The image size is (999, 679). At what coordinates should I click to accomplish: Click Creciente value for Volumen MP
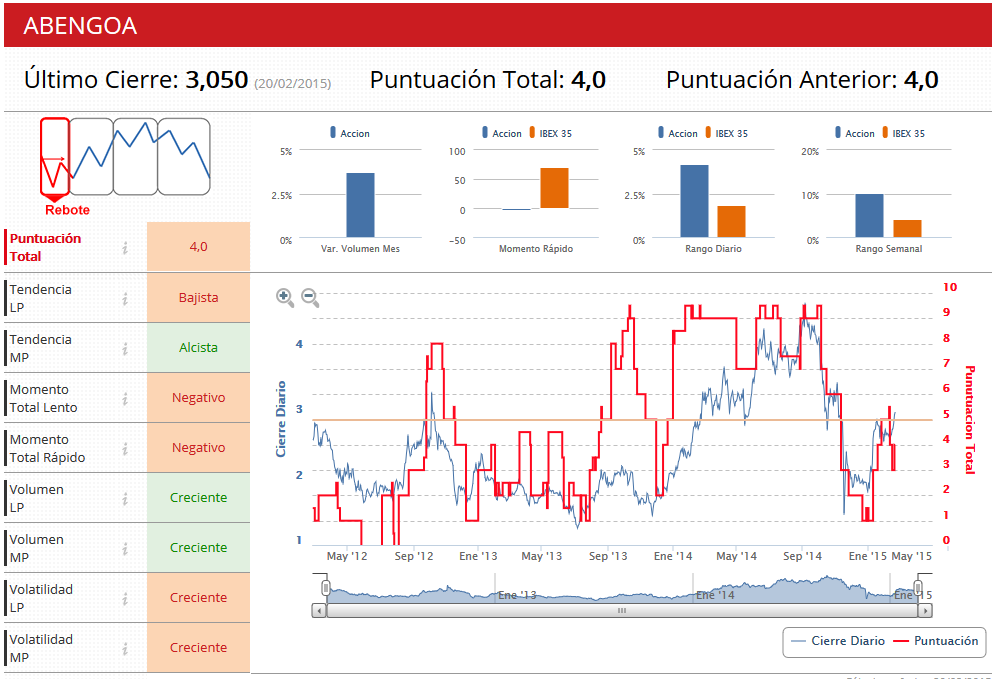pyautogui.click(x=198, y=548)
